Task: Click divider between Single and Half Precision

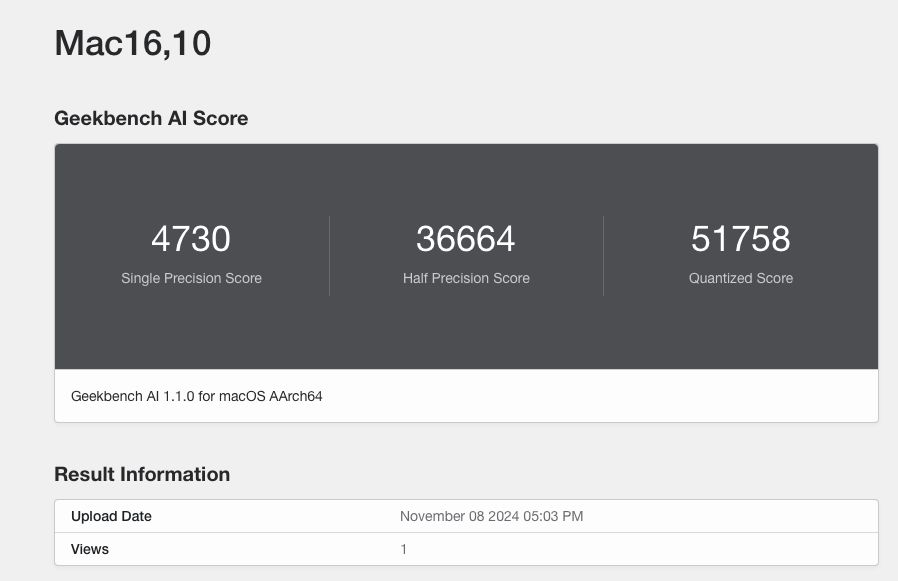Action: (x=329, y=256)
